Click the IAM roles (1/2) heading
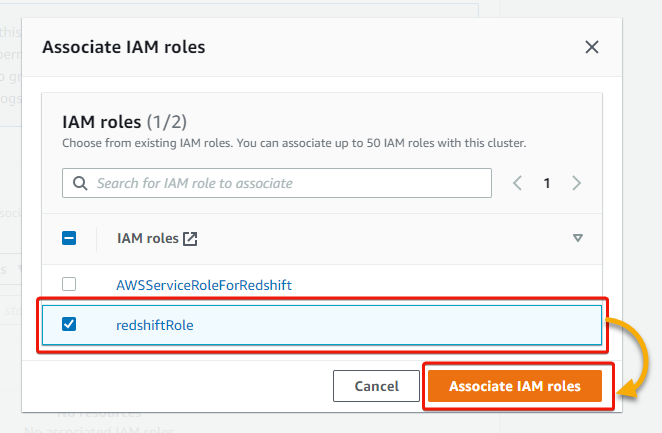662x433 pixels. click(x=125, y=122)
